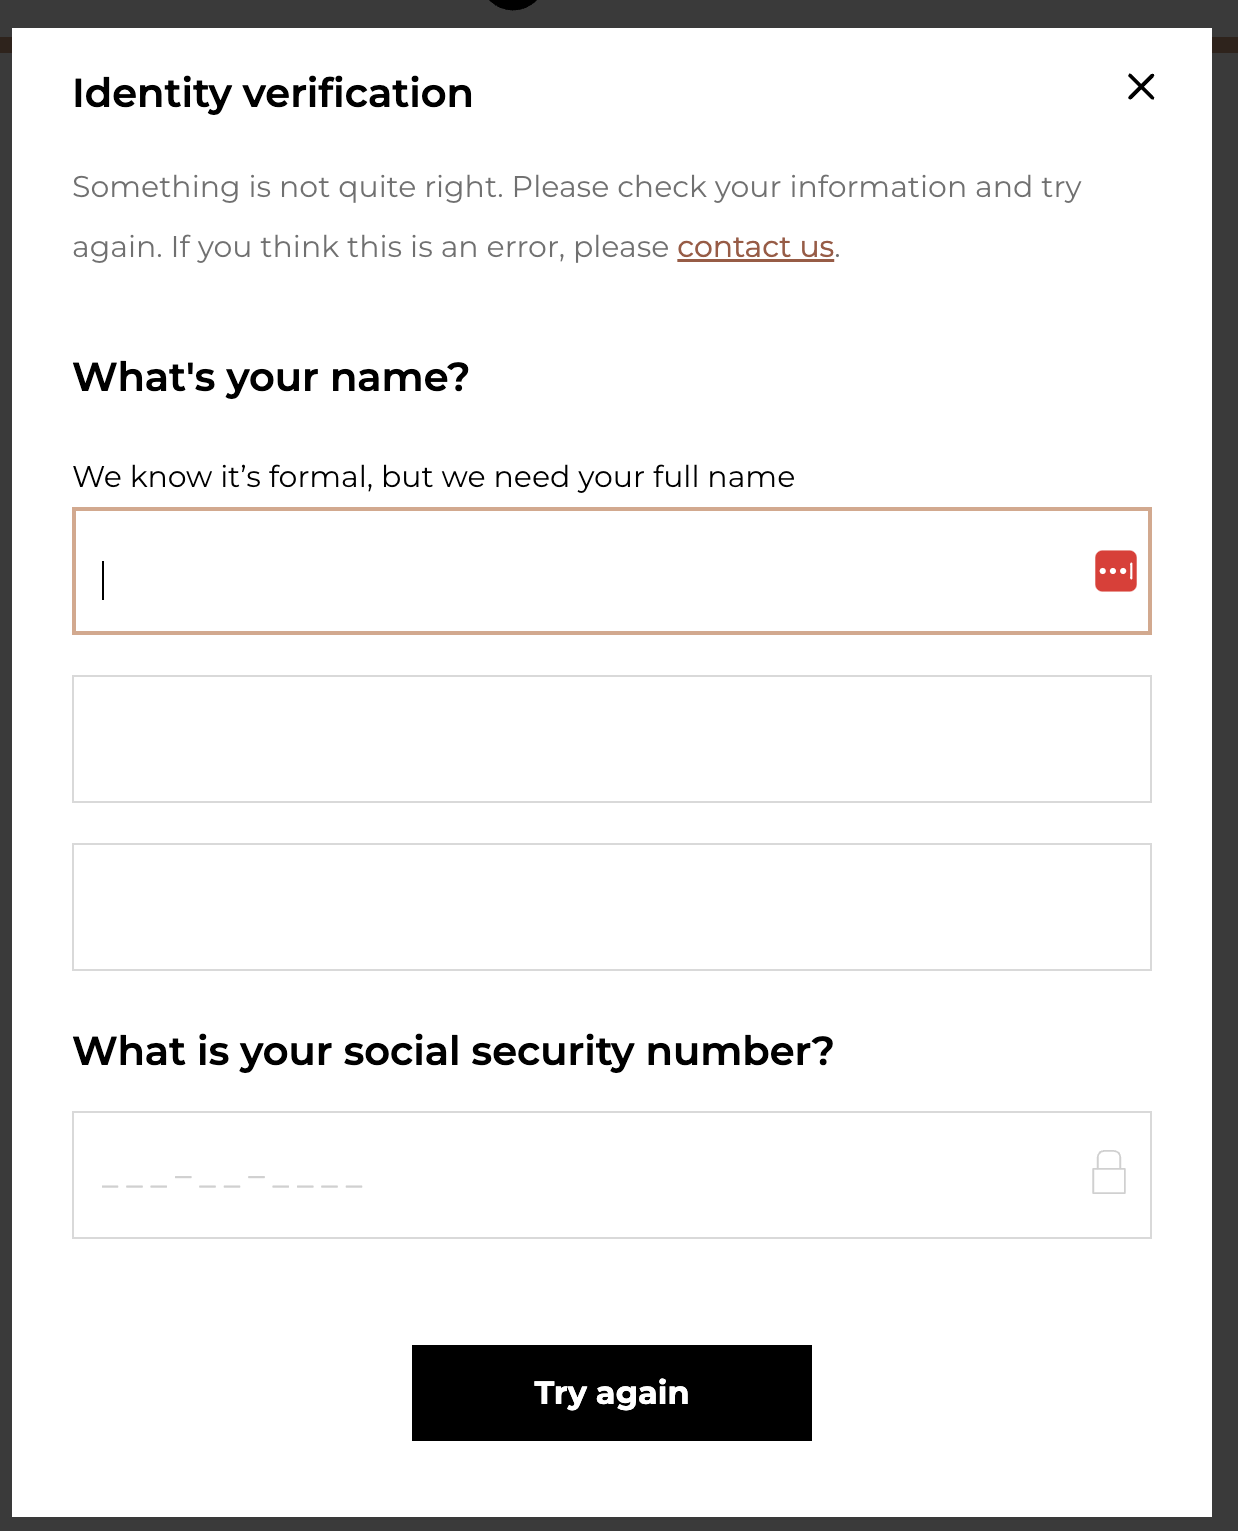
Task: Focus the first full name input field
Action: [580, 572]
